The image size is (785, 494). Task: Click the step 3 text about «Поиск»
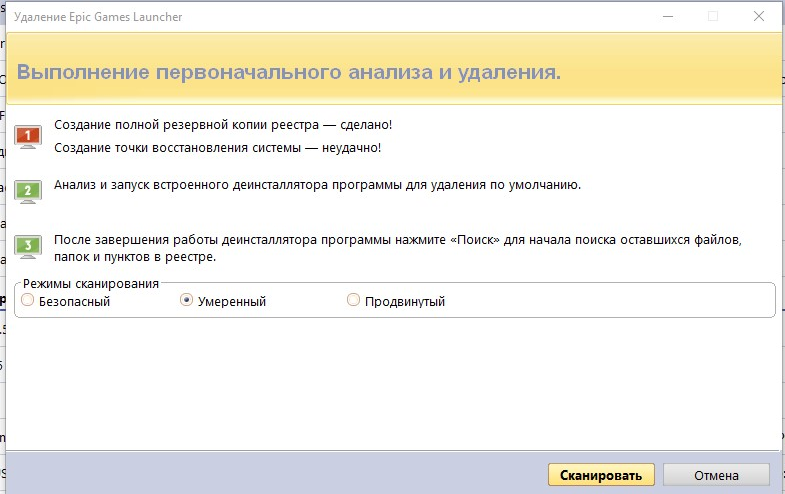pyautogui.click(x=398, y=248)
